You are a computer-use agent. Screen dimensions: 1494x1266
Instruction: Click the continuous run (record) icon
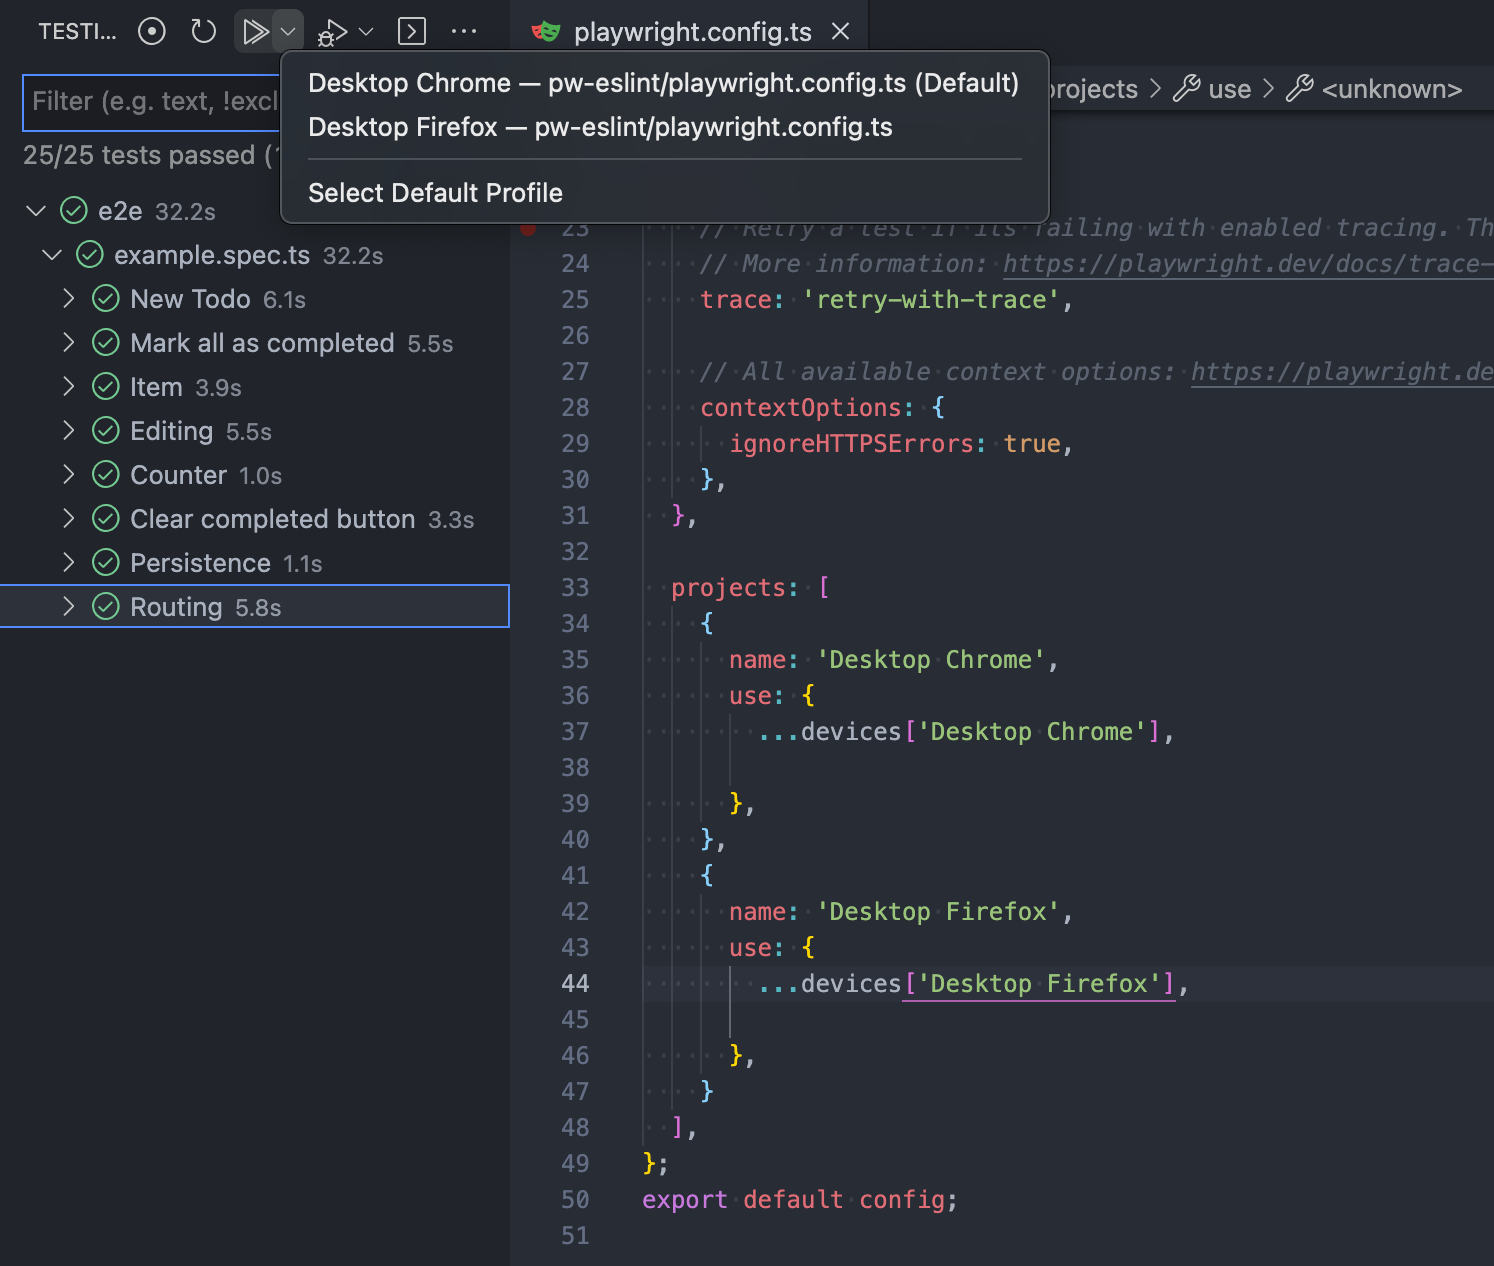[152, 32]
